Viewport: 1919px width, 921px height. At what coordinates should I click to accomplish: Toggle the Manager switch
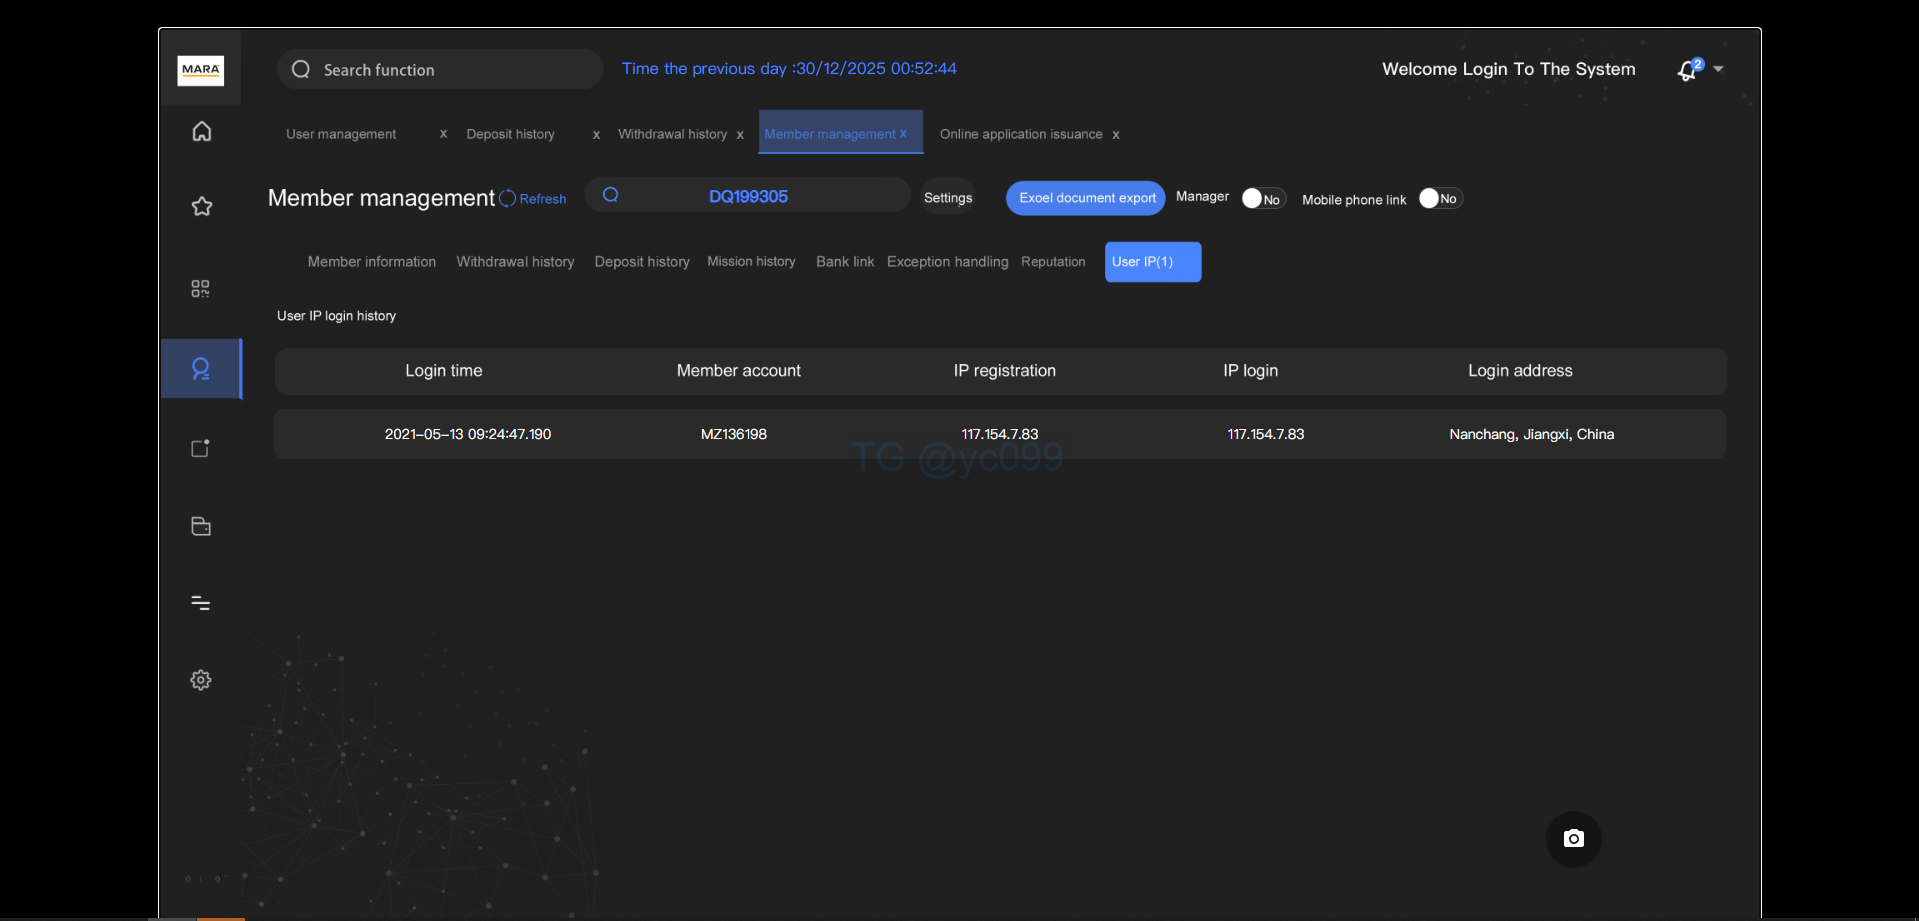[1262, 199]
